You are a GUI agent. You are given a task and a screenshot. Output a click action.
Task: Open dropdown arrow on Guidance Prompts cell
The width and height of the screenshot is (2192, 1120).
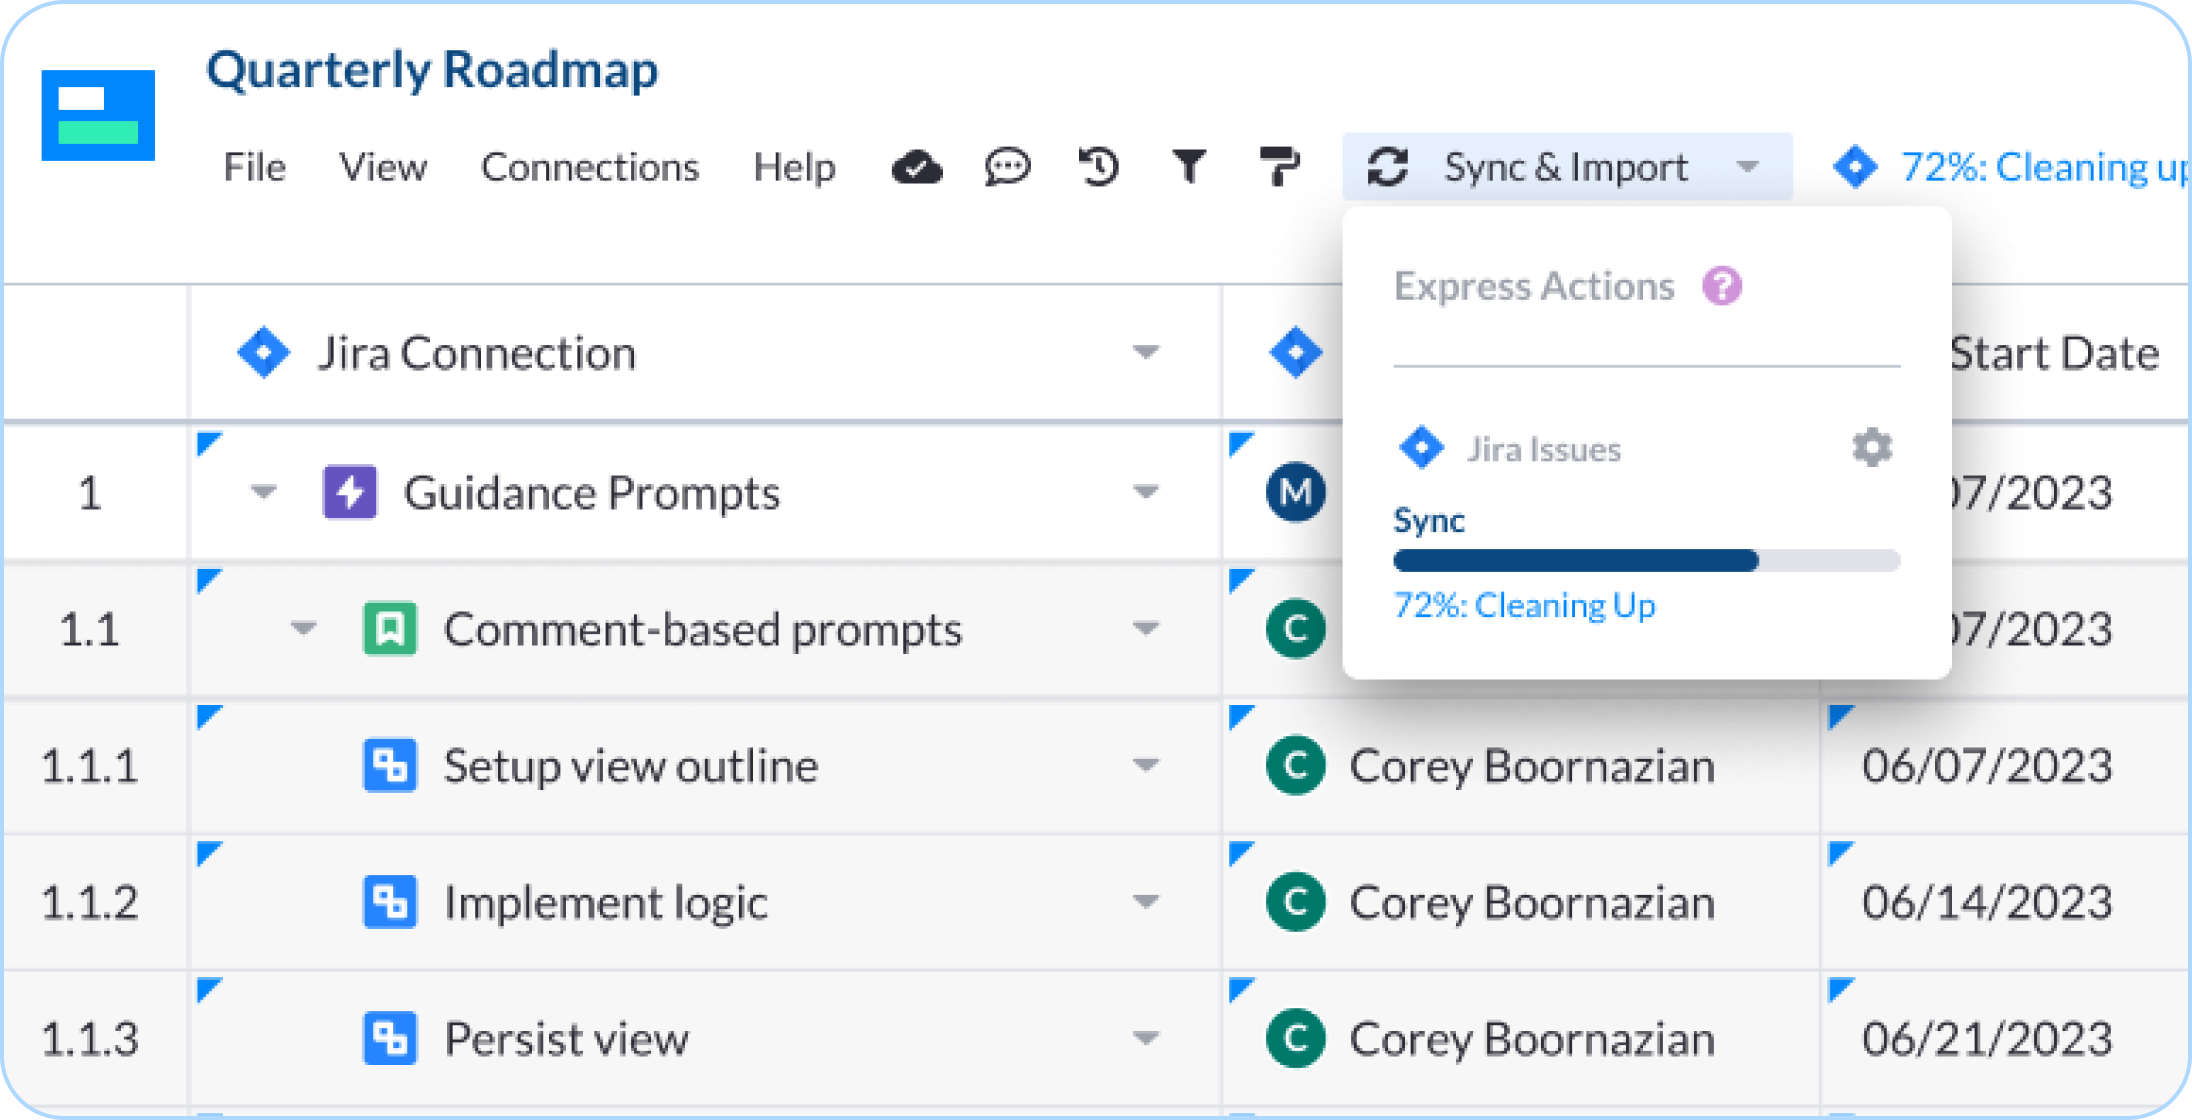1146,492
